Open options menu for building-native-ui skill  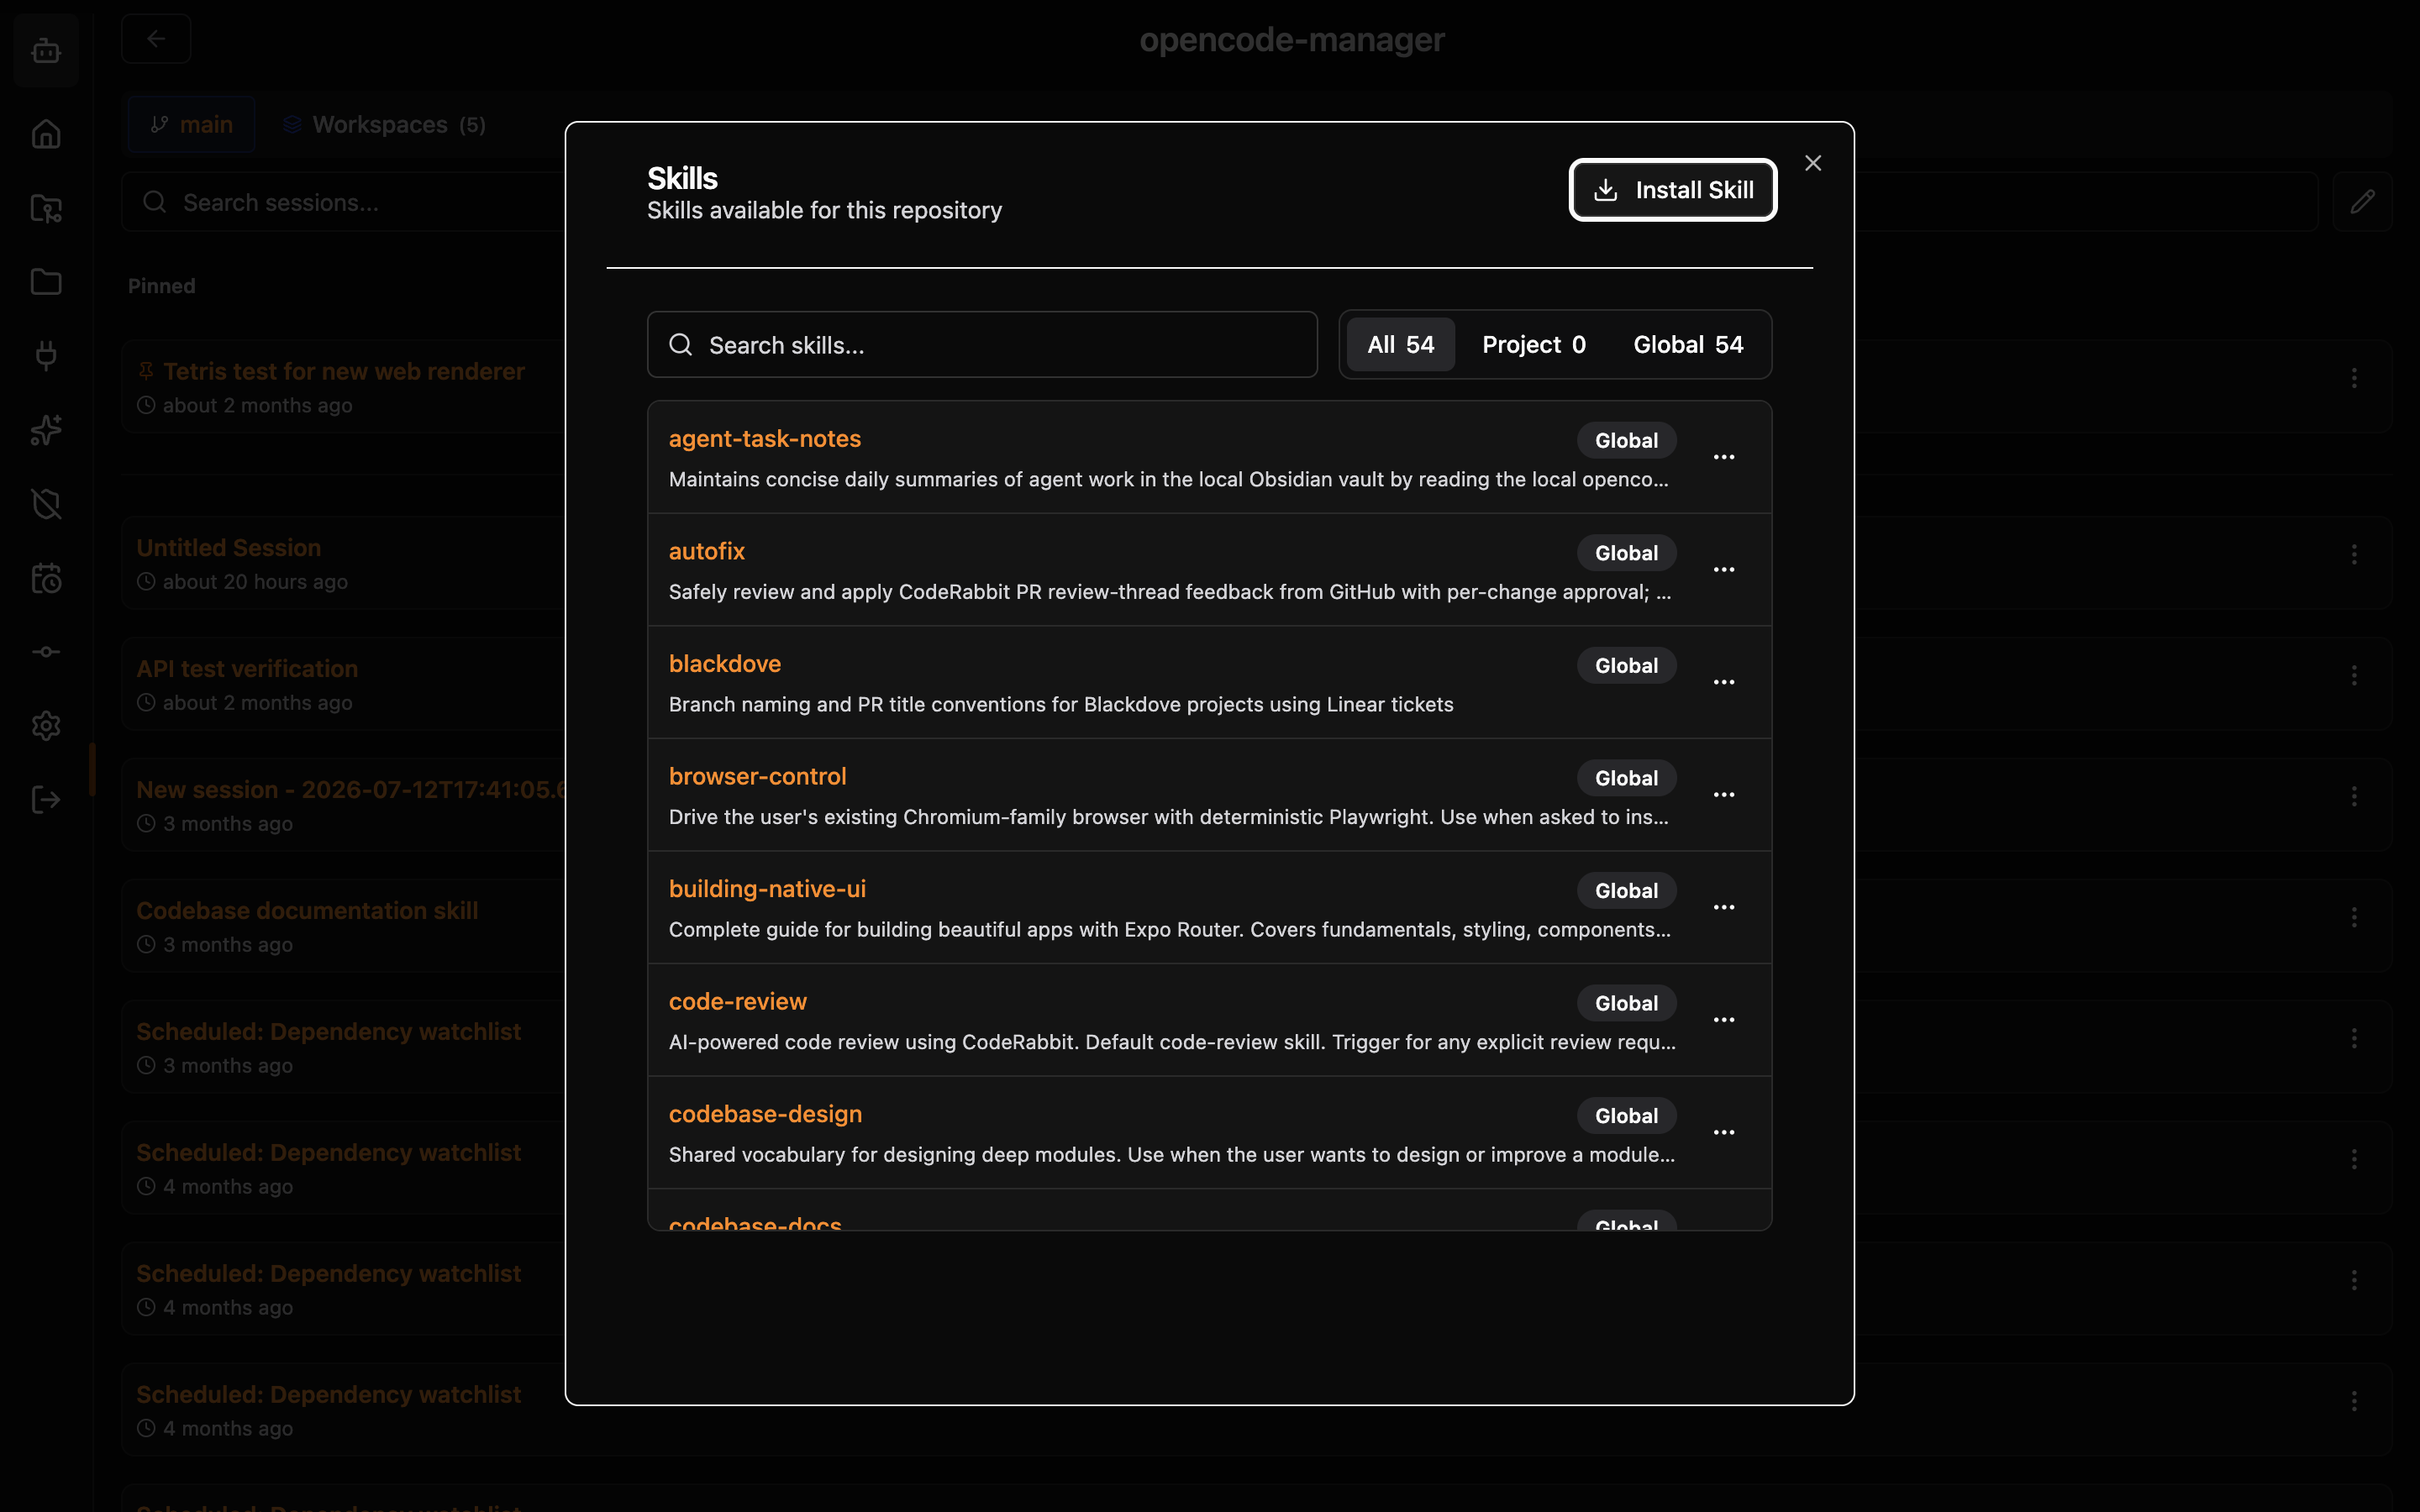(1724, 907)
